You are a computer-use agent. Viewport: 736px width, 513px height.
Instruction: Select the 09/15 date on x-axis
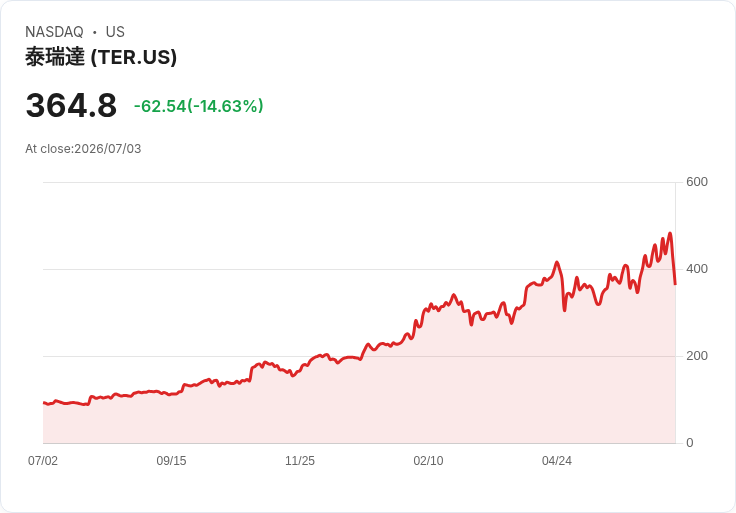pyautogui.click(x=171, y=461)
